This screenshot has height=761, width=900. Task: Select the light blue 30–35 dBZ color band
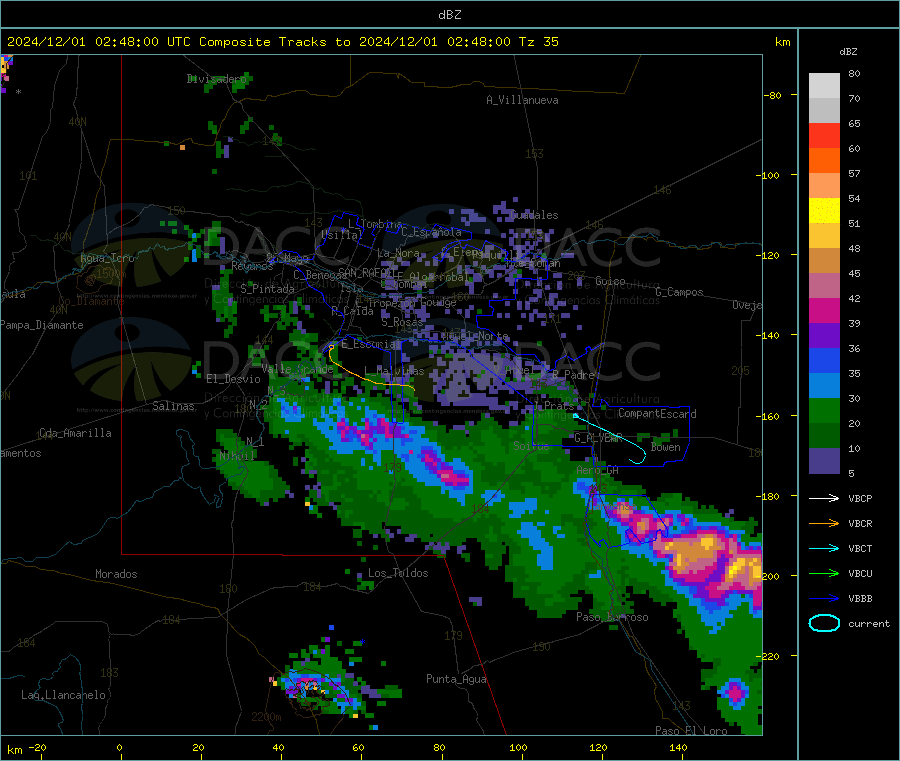pos(824,386)
